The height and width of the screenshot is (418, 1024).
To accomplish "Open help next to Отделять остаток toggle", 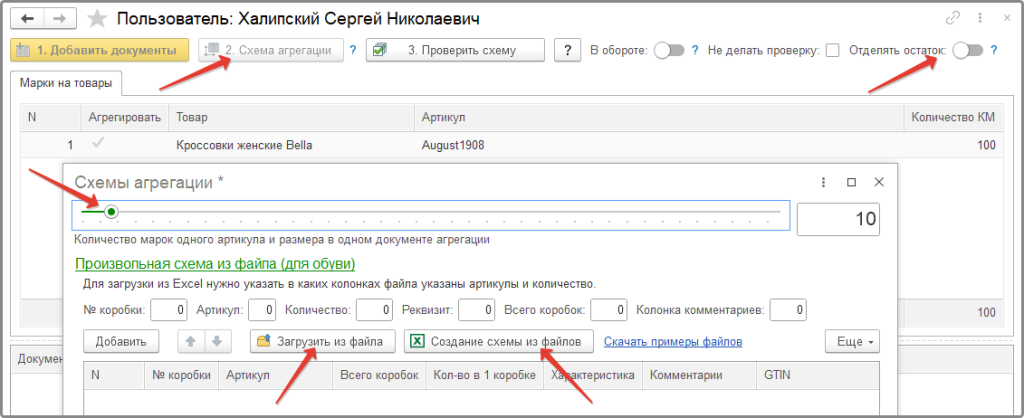I will [x=994, y=50].
